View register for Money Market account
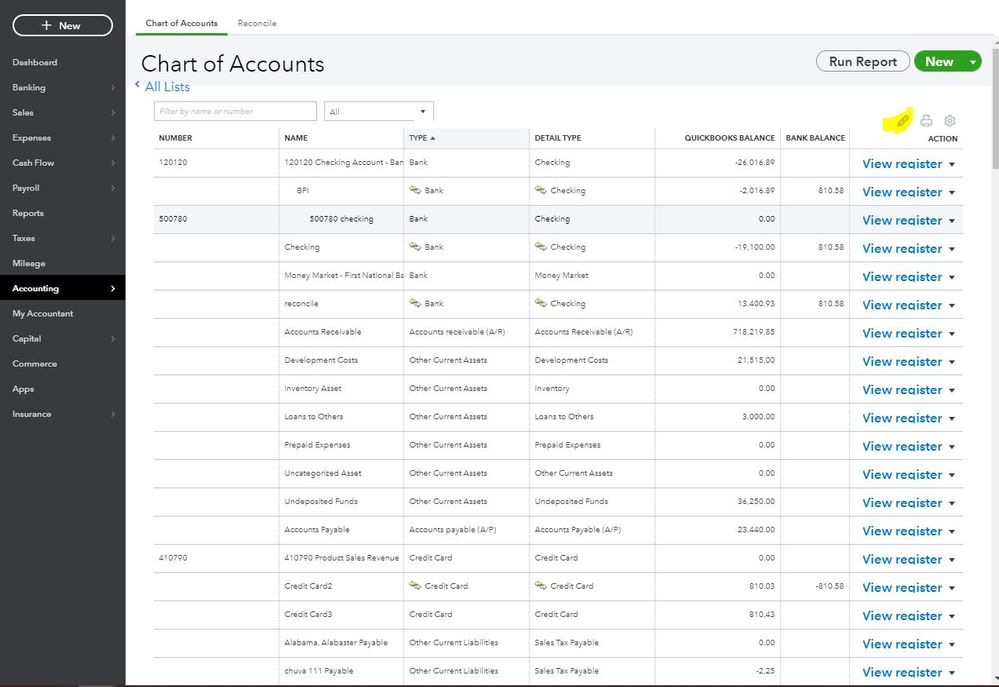The height and width of the screenshot is (687, 999). point(902,277)
